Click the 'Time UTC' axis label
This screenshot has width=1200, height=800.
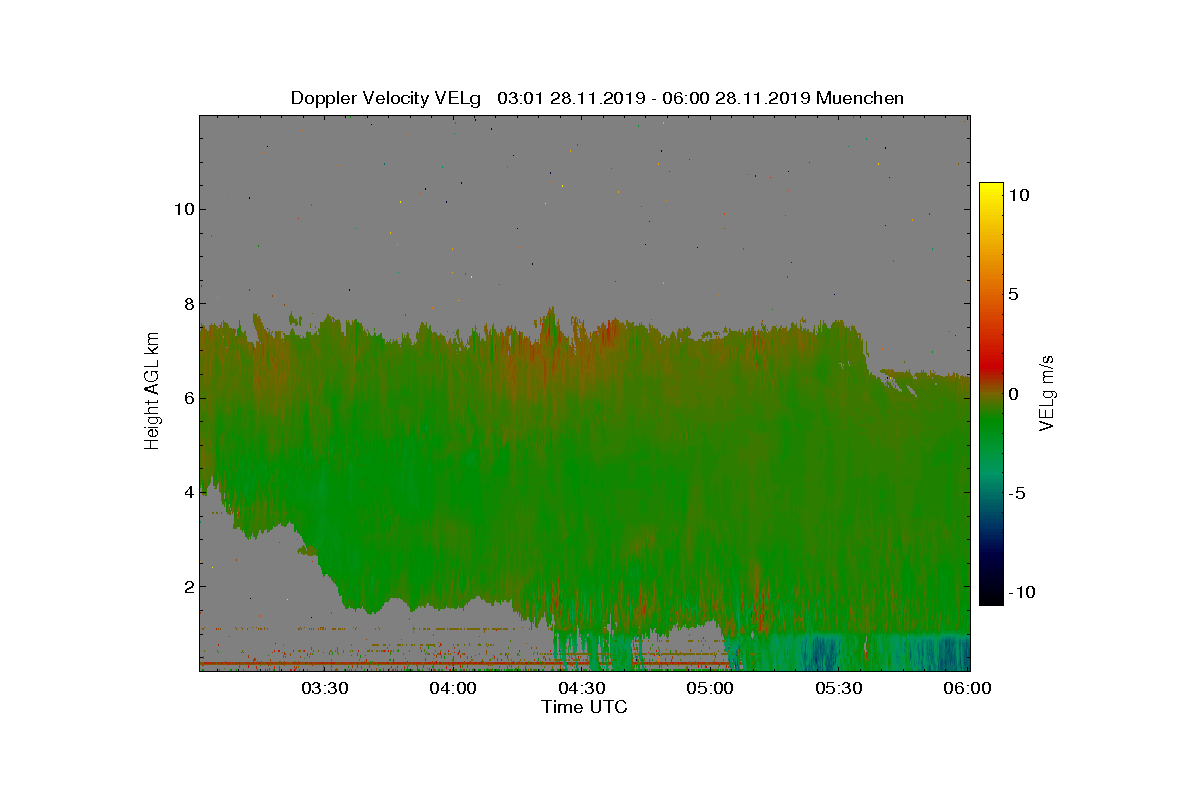(584, 707)
